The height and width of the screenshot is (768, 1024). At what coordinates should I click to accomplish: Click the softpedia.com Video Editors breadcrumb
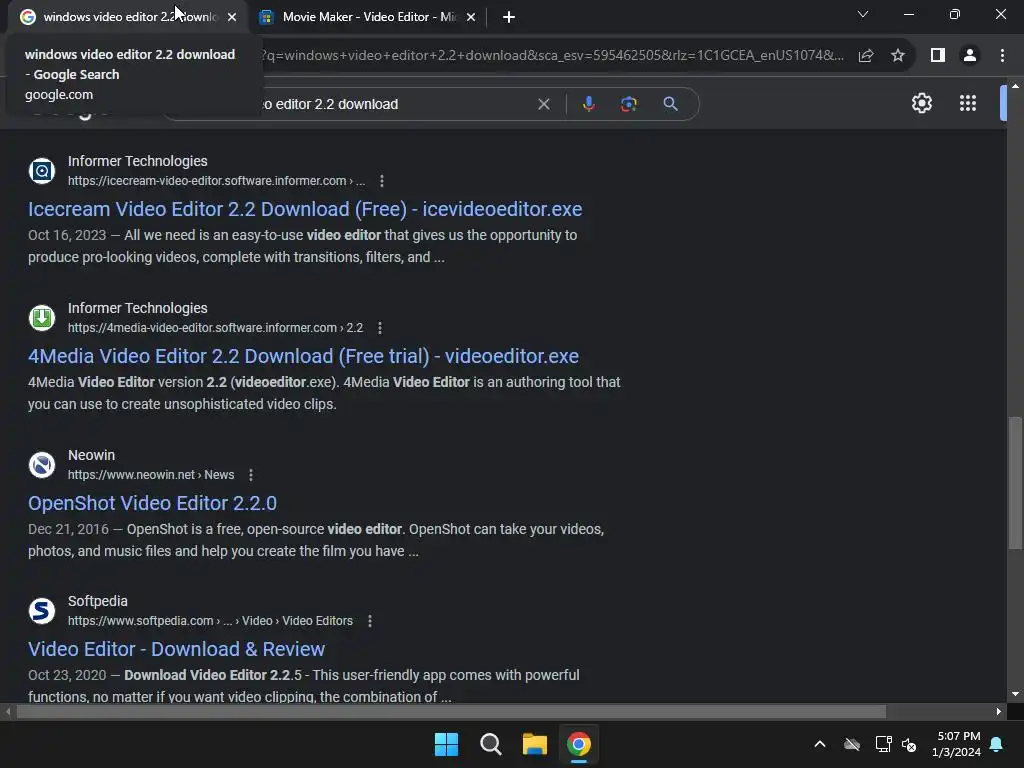(x=210, y=621)
